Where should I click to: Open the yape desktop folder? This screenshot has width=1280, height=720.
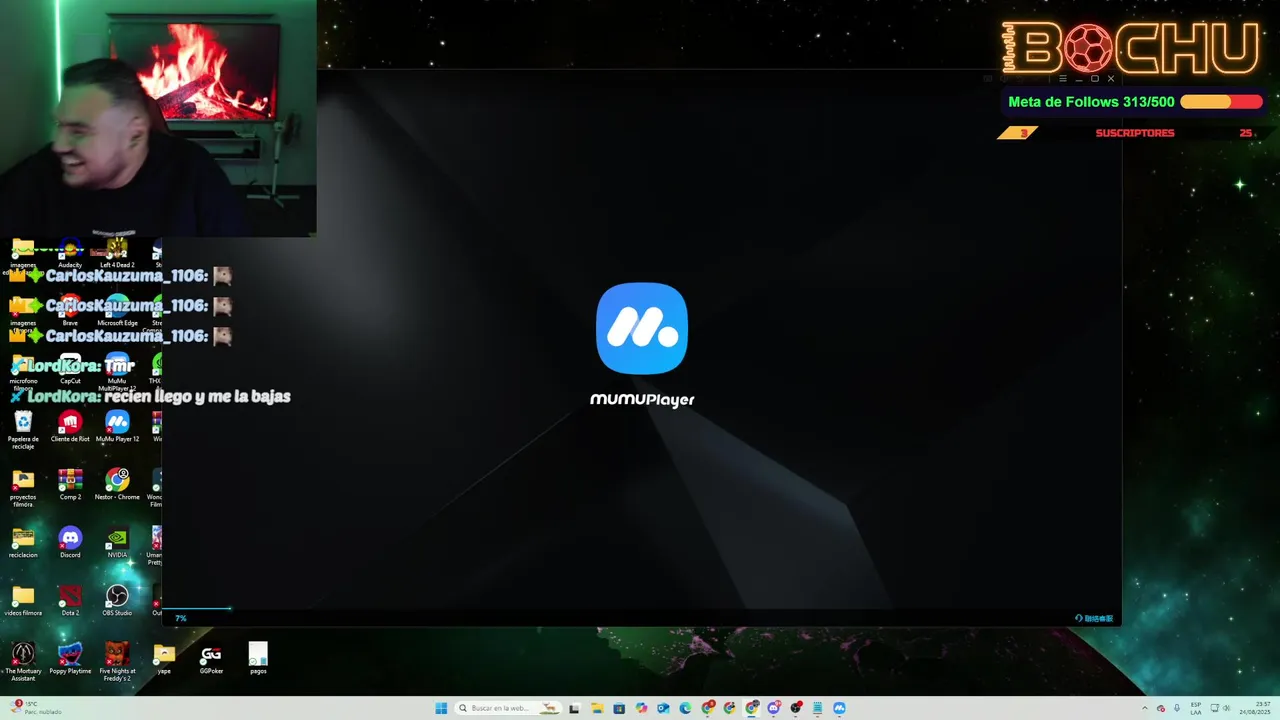164,659
